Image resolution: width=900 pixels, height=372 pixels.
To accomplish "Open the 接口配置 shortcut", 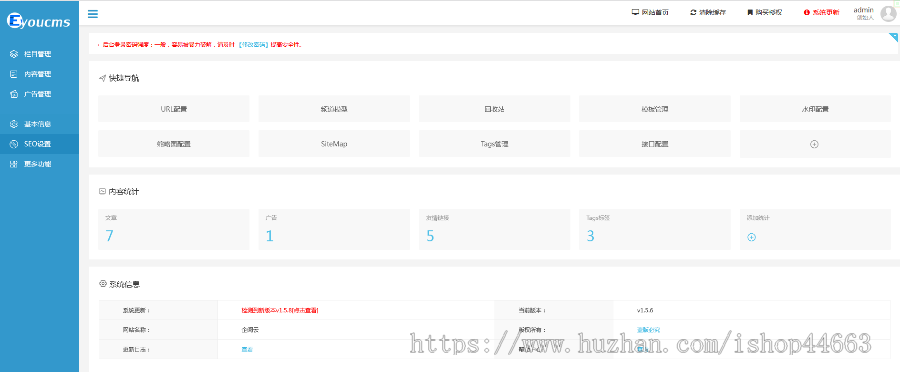I will (x=654, y=144).
